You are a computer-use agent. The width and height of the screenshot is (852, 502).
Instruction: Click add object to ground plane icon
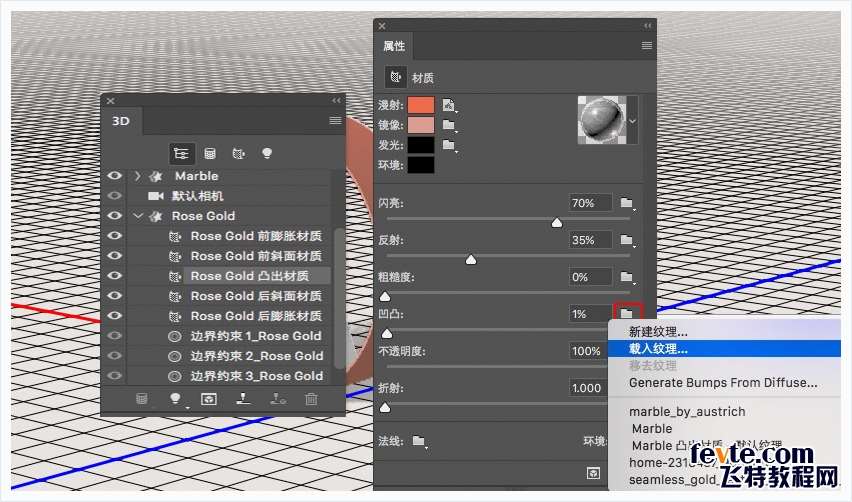(x=243, y=399)
